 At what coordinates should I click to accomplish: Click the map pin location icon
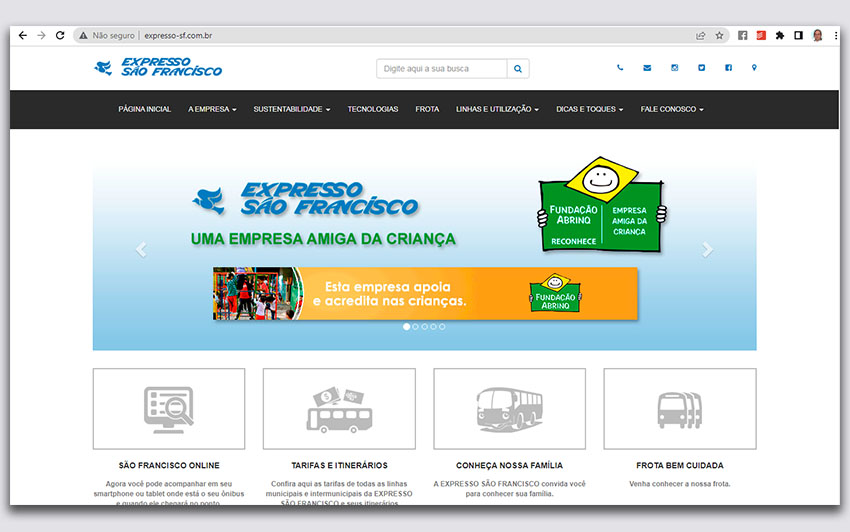(754, 68)
